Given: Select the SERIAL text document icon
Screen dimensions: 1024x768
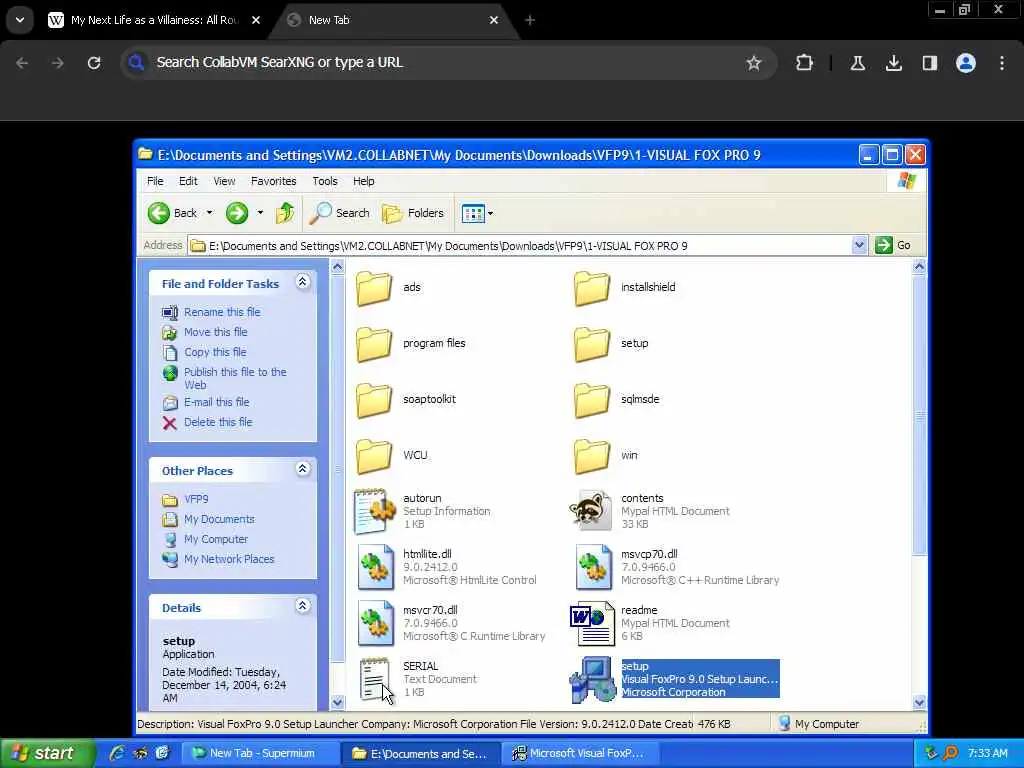Looking at the screenshot, I should click(x=375, y=679).
